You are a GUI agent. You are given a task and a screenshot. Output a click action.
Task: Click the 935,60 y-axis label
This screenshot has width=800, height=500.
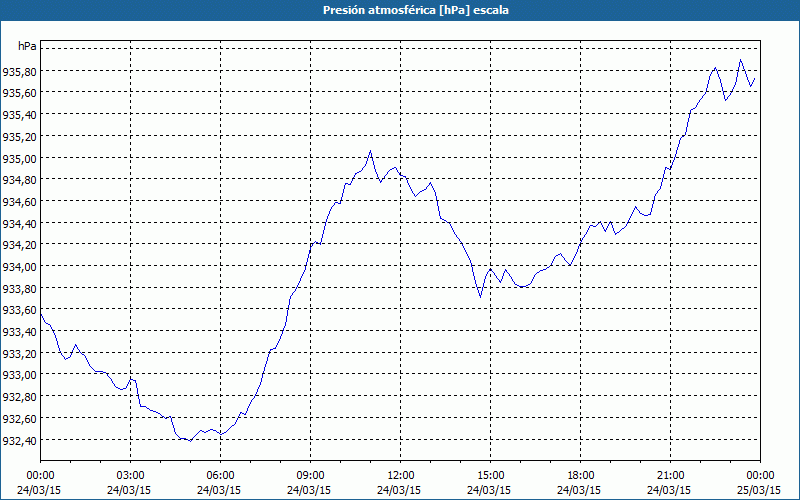coord(19,93)
